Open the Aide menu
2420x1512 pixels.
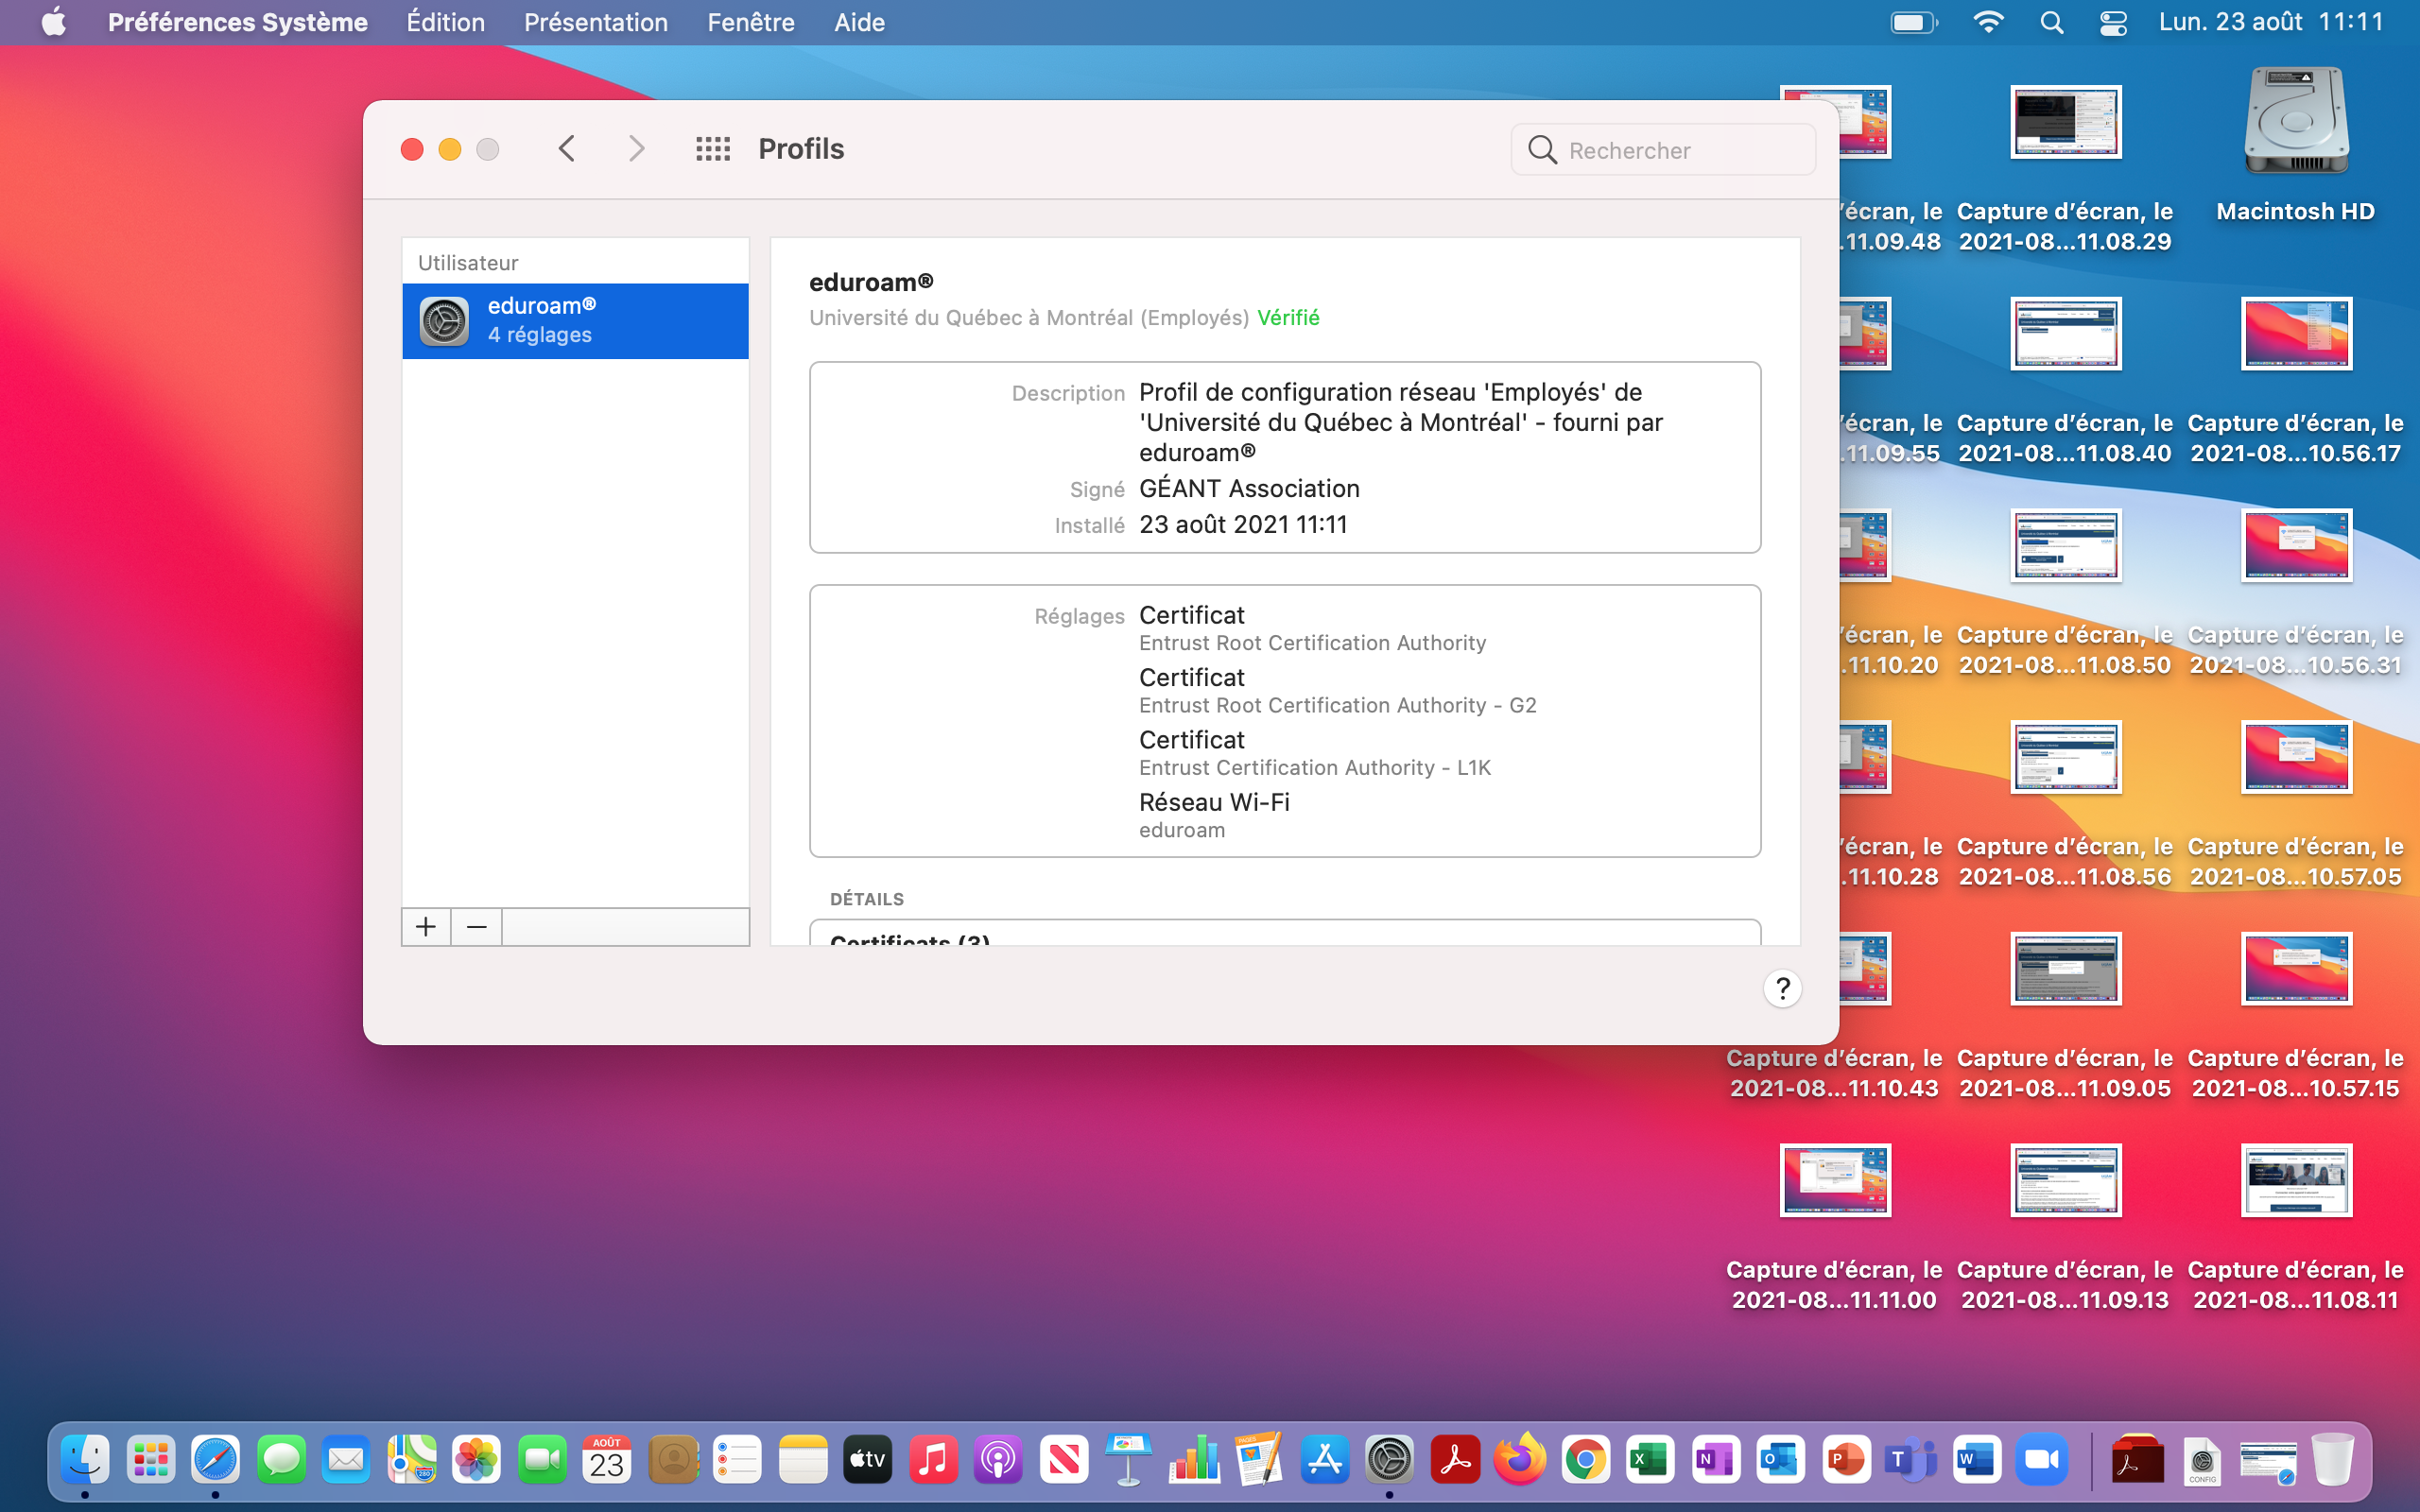[860, 22]
